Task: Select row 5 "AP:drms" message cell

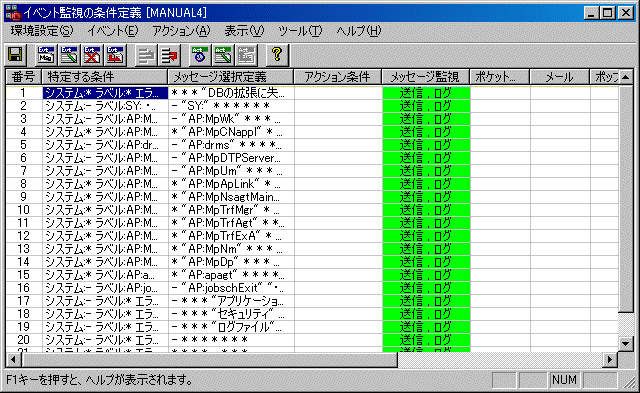Action: click(231, 145)
